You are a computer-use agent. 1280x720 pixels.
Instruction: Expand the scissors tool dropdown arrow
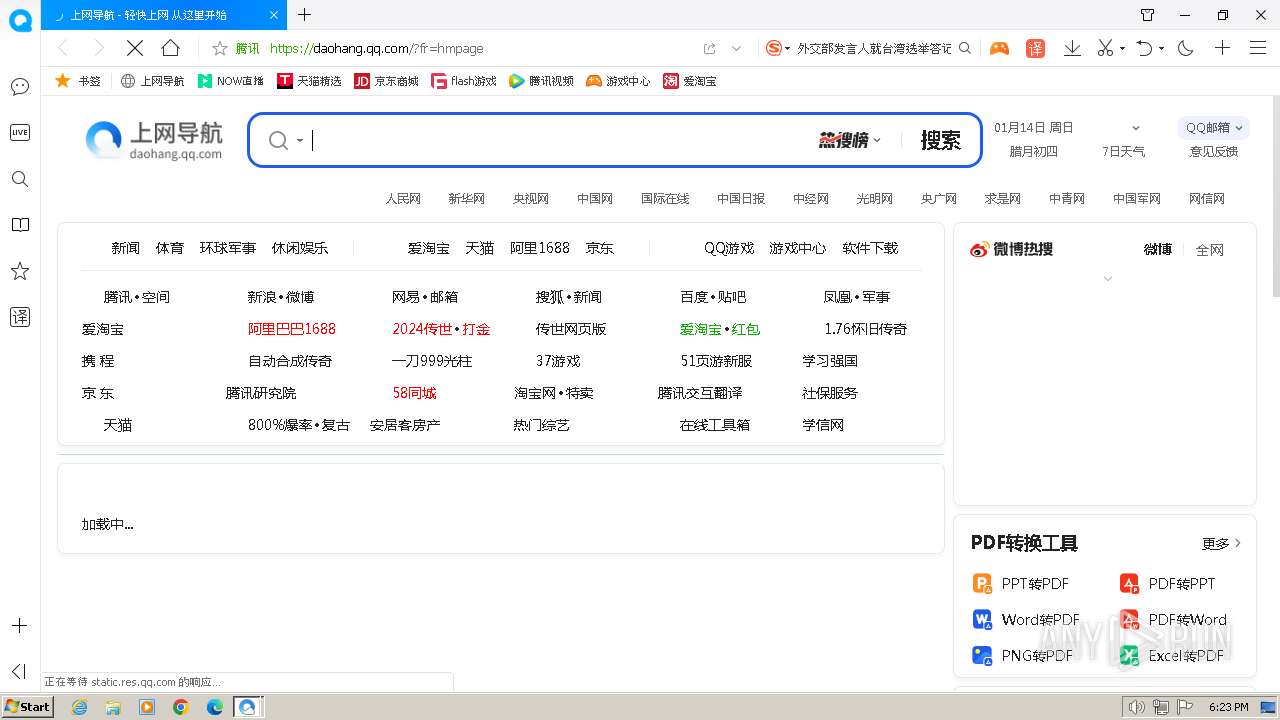[x=1122, y=48]
